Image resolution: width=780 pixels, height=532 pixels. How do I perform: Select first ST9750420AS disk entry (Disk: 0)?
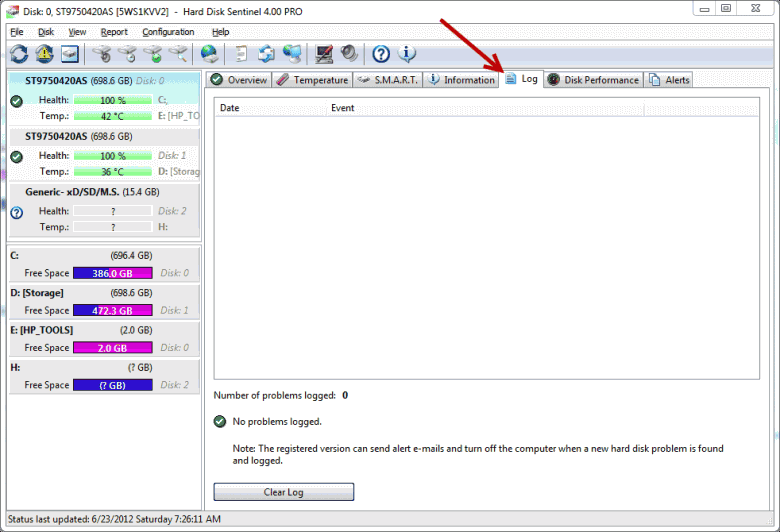(x=104, y=98)
